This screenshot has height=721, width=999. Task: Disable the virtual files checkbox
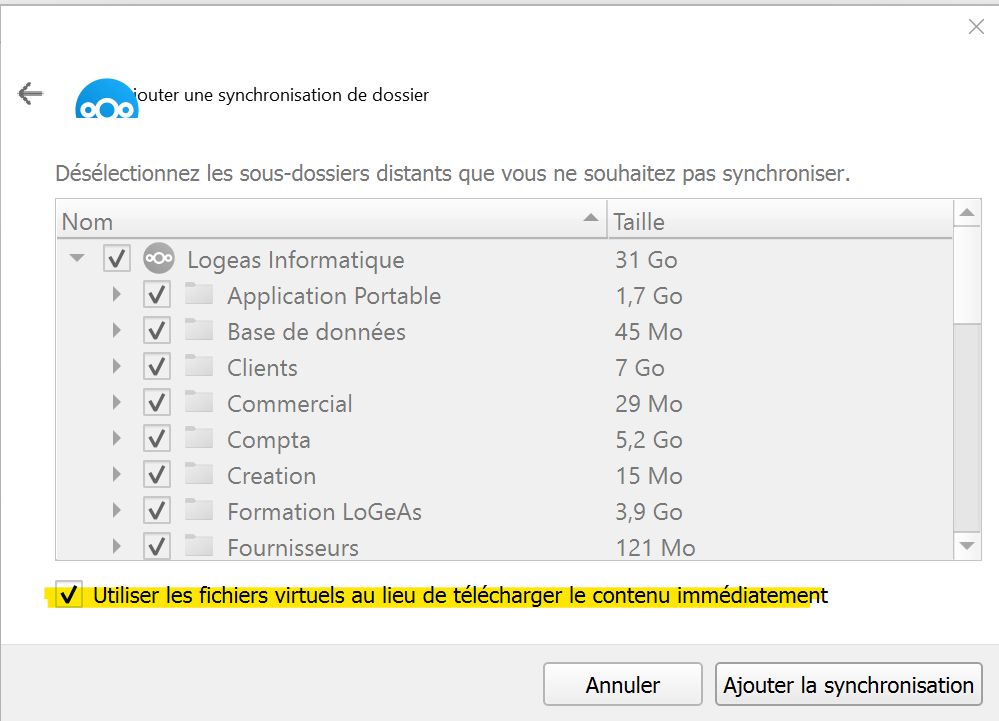(69, 596)
